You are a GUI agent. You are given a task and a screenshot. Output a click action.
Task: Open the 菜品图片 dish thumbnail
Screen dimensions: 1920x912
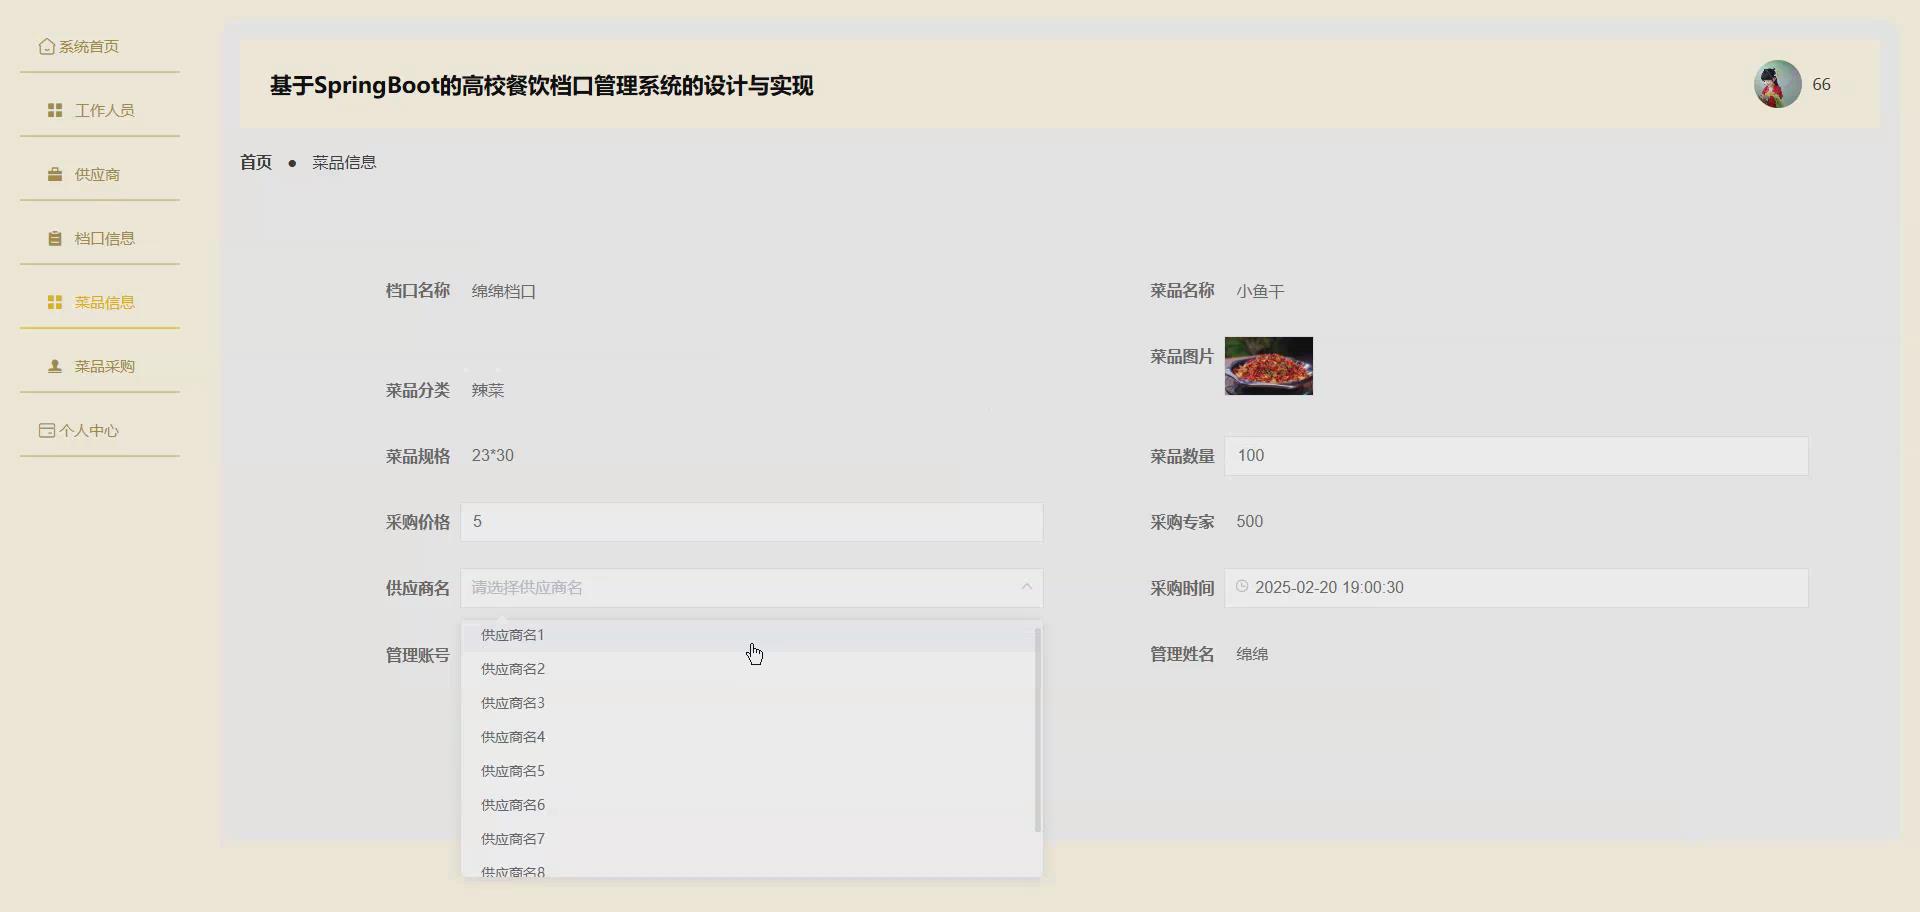tap(1269, 366)
